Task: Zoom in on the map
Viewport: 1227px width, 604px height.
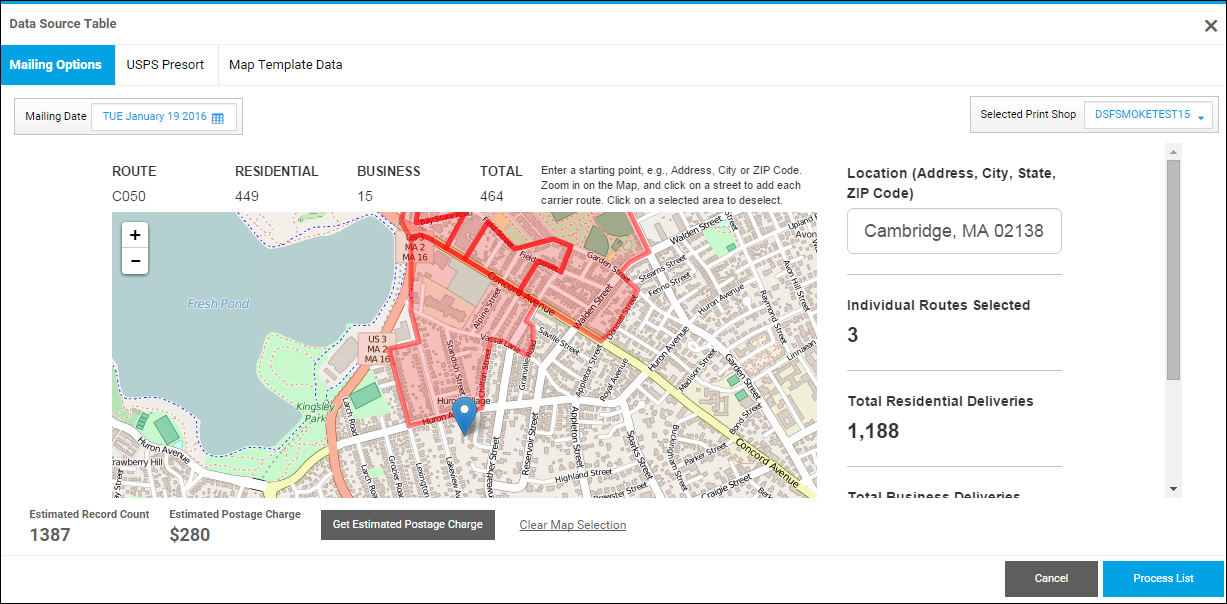Action: [135, 235]
